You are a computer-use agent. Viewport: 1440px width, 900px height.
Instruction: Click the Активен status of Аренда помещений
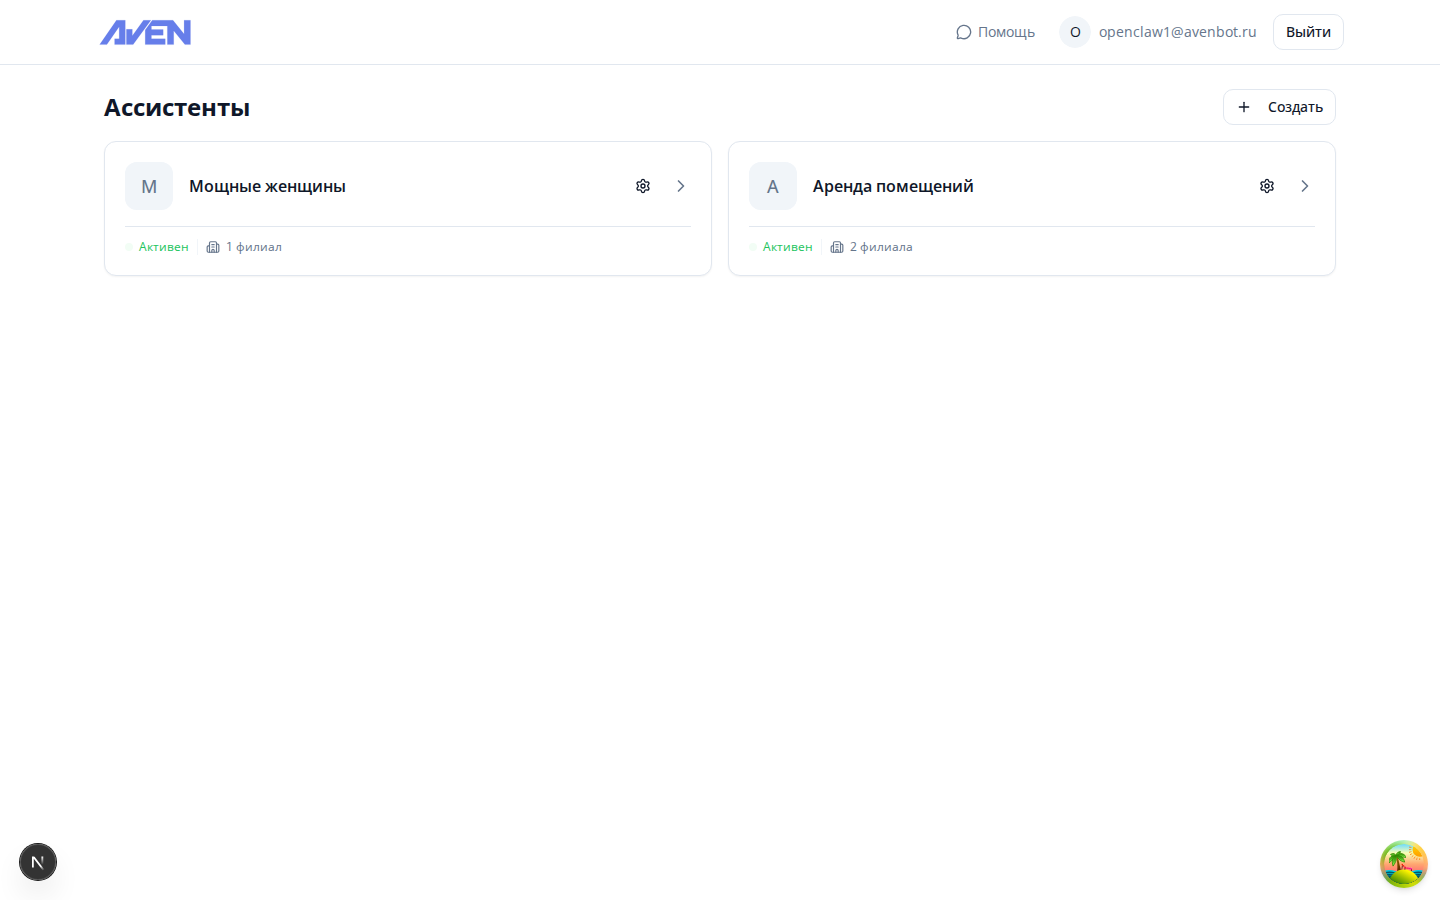[x=787, y=247]
